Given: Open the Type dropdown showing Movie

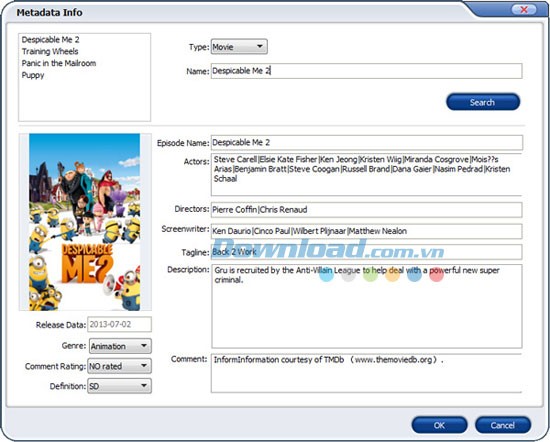Looking at the screenshot, I should 239,47.
